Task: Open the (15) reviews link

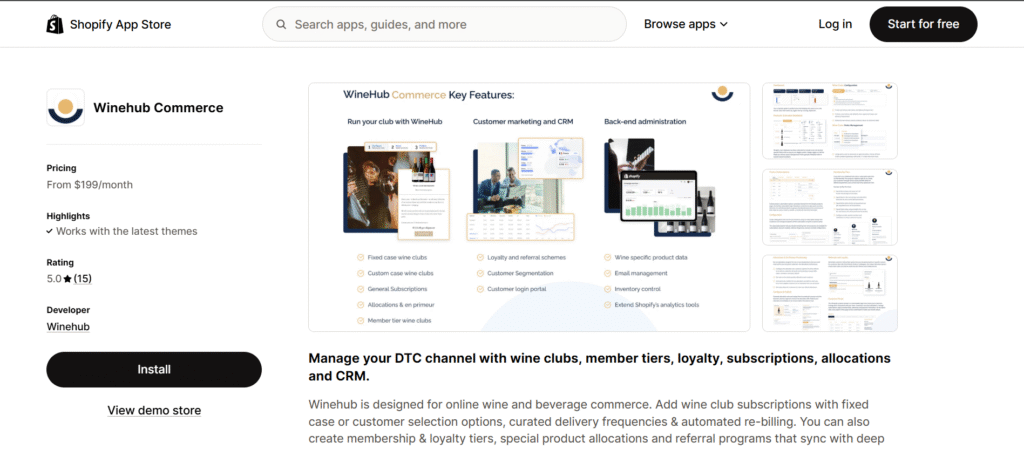Action: click(82, 279)
